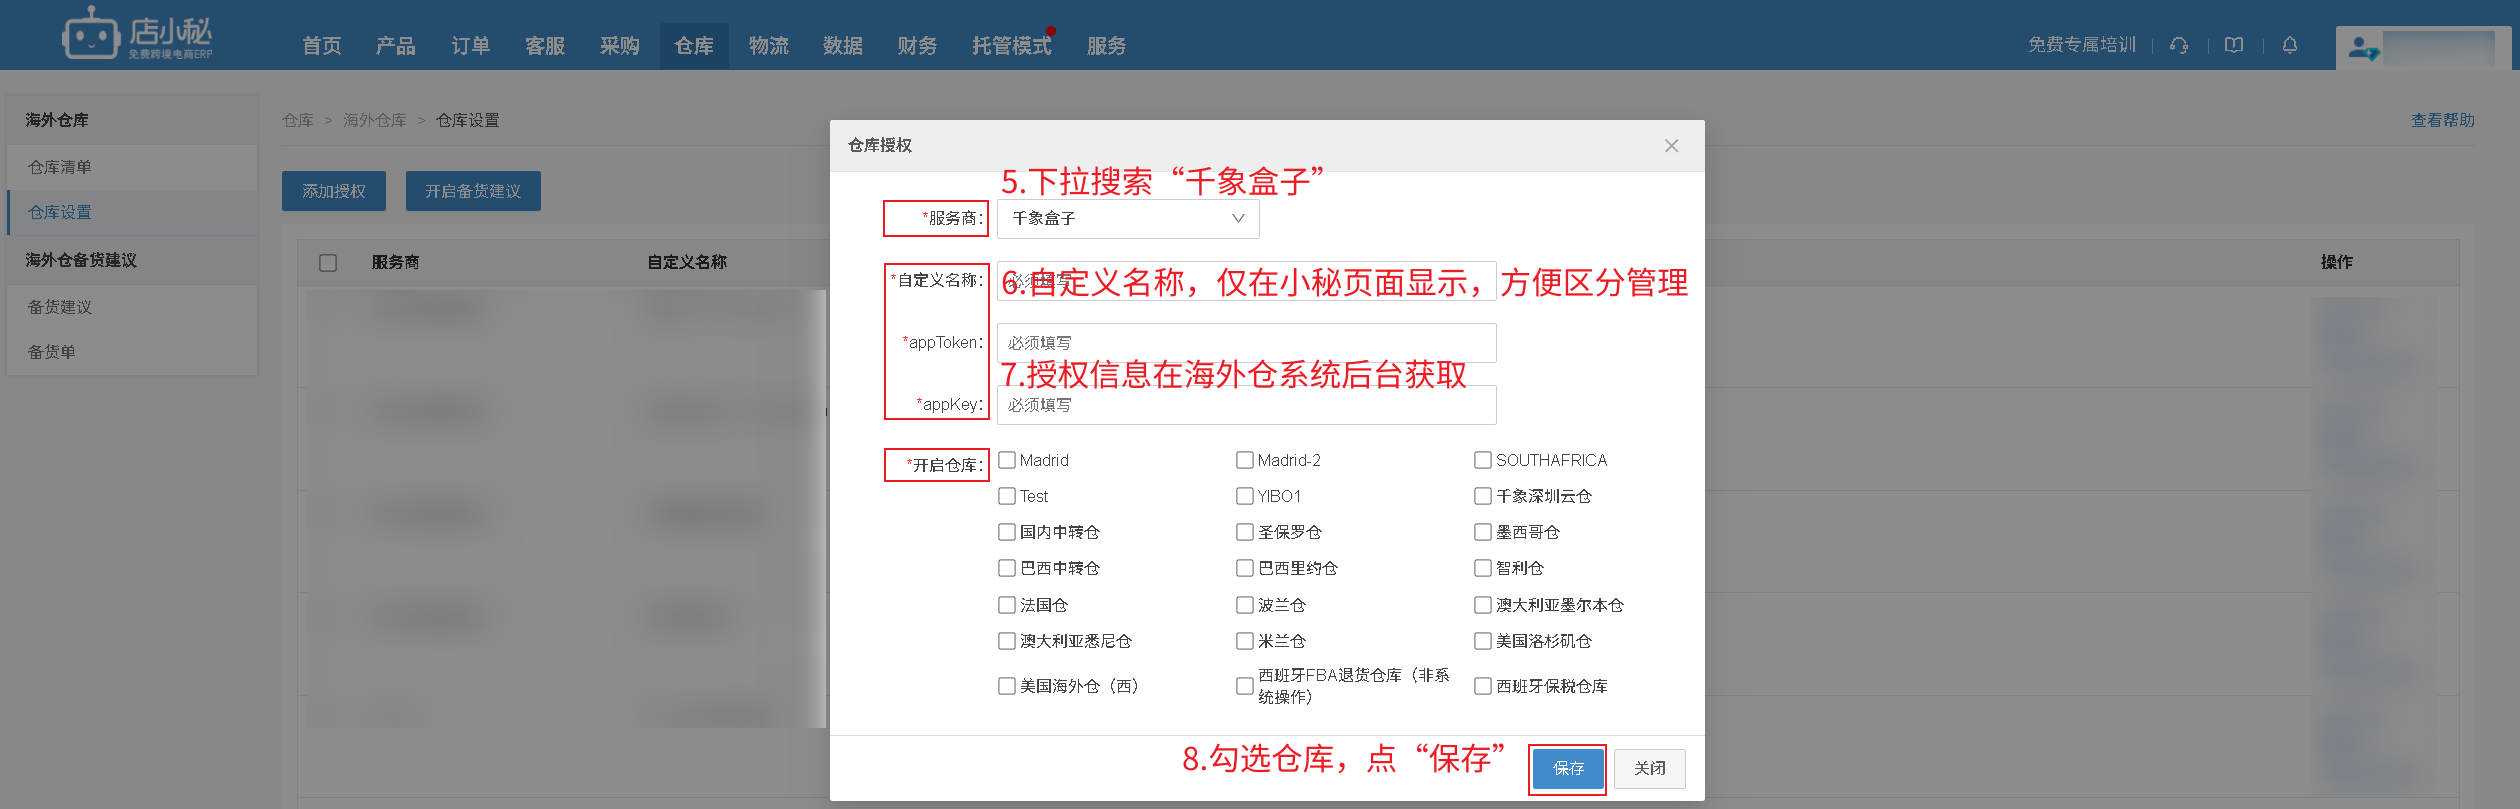The image size is (2520, 809).
Task: Open the help book icon
Action: click(x=2234, y=45)
